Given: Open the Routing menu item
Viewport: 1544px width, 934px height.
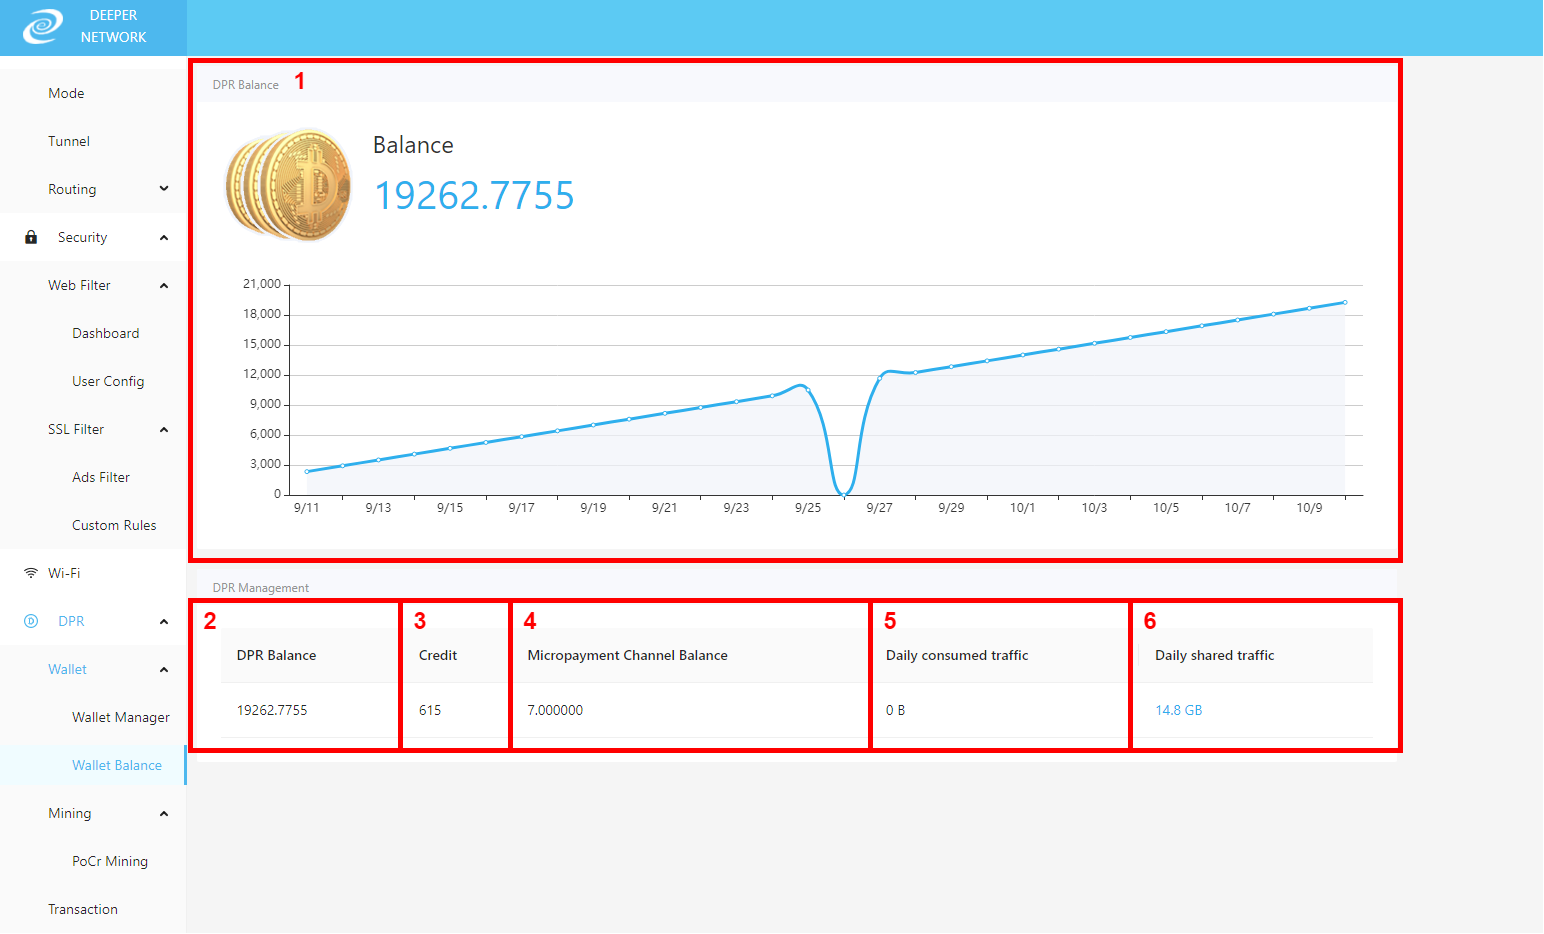Looking at the screenshot, I should [x=72, y=189].
